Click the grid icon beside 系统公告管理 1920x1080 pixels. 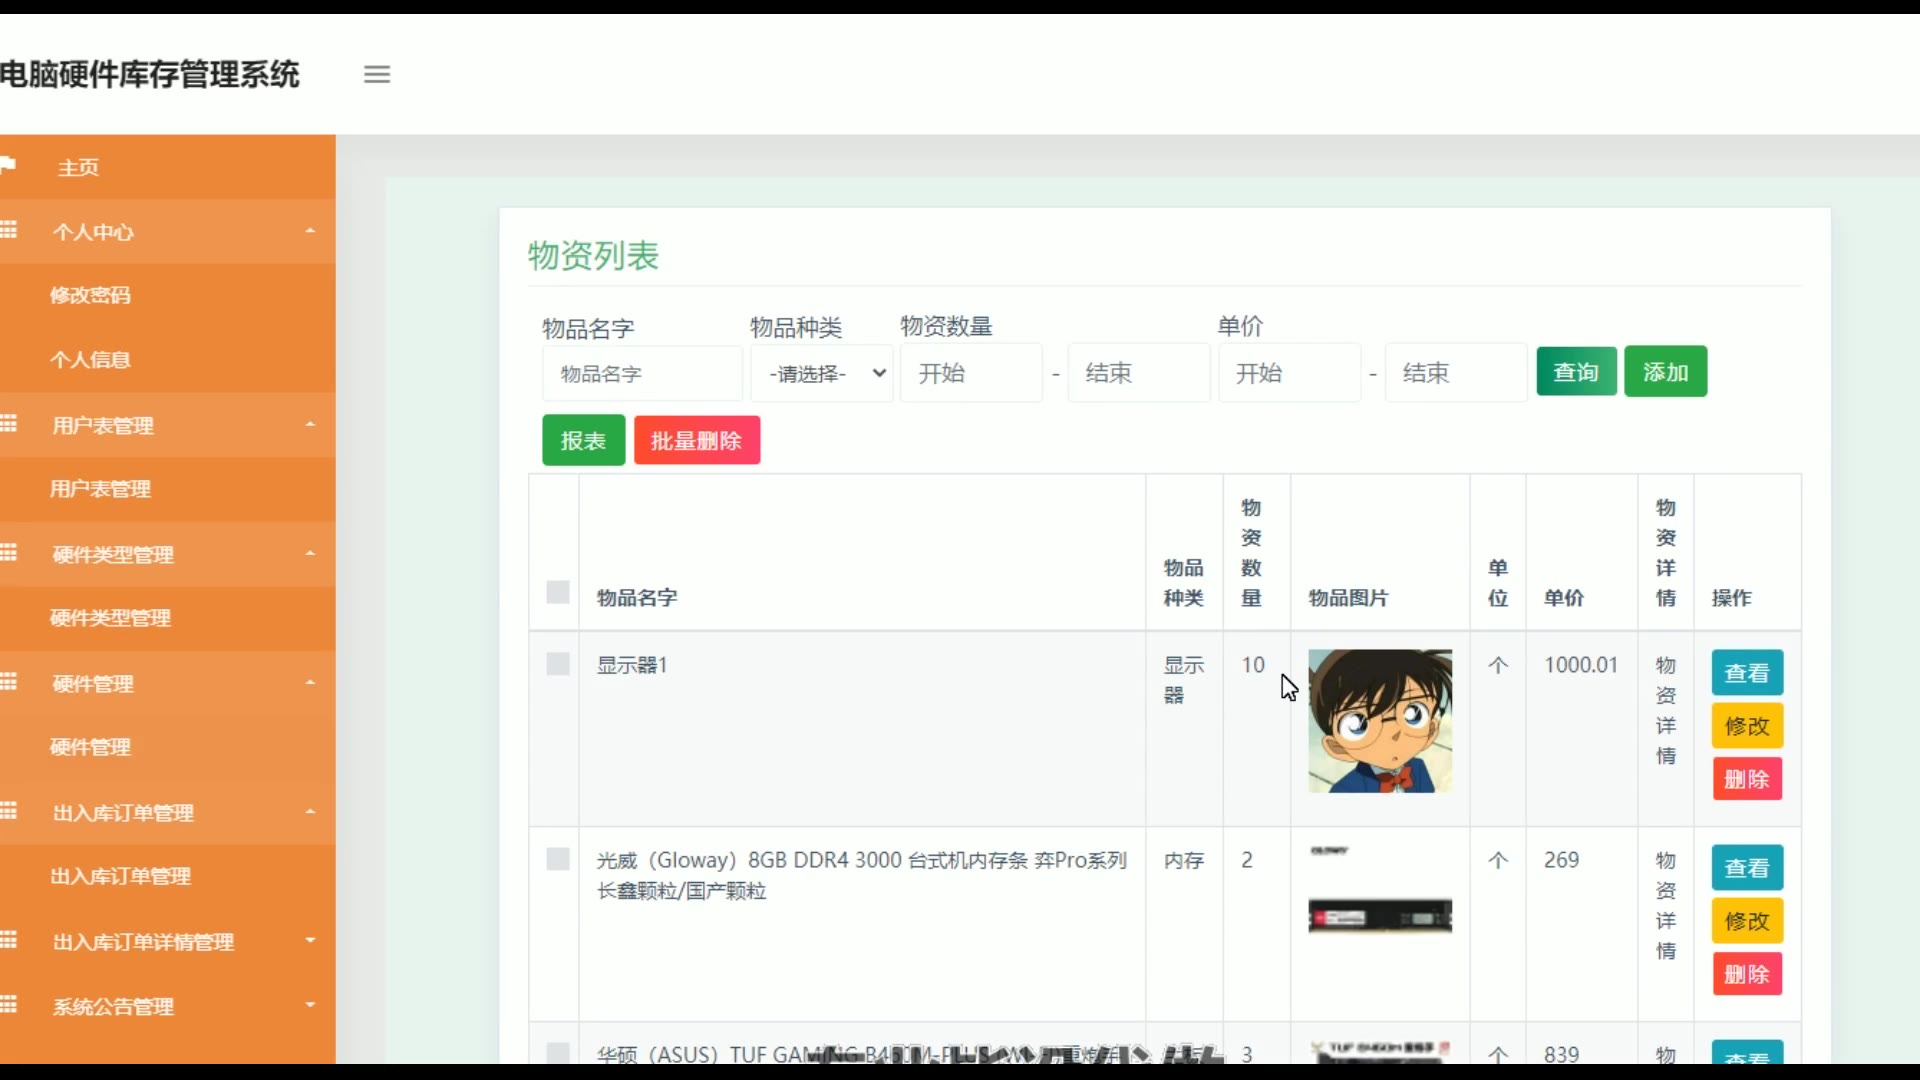point(8,1004)
